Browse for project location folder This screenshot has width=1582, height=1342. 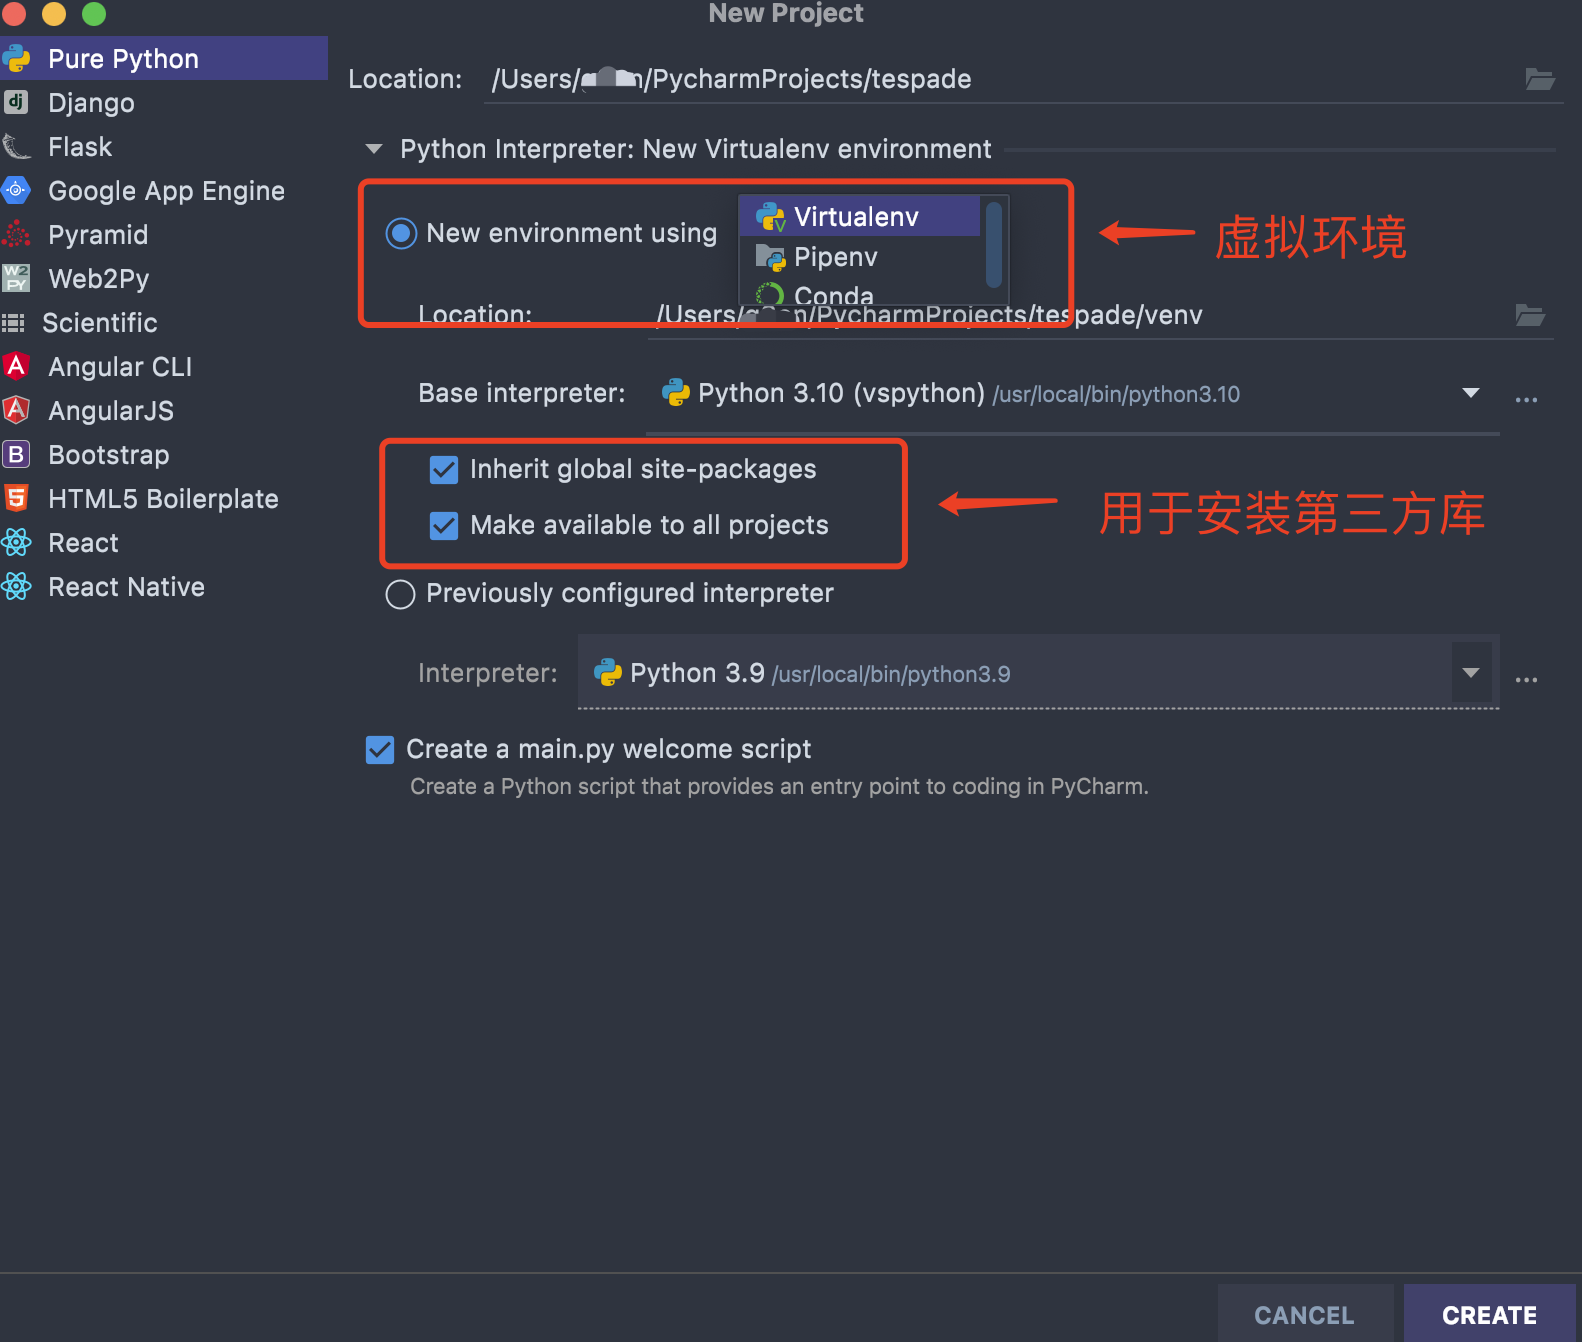pyautogui.click(x=1539, y=79)
